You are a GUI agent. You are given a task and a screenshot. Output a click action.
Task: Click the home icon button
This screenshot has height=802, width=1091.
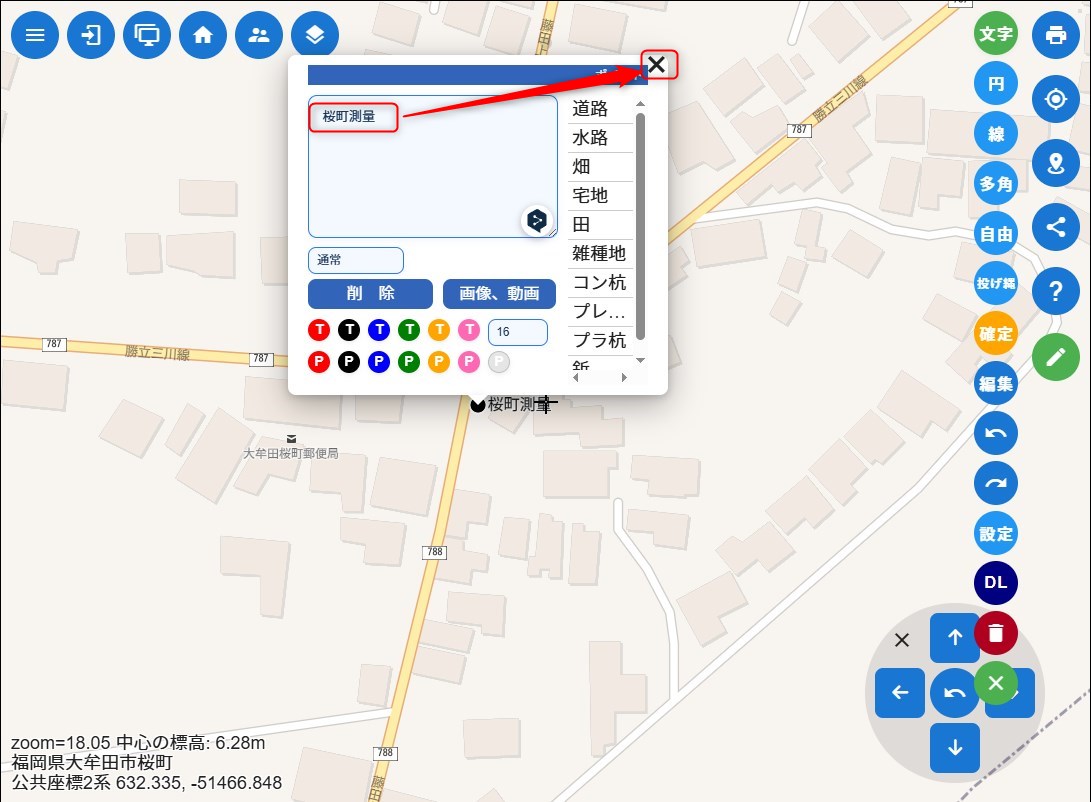tap(203, 36)
